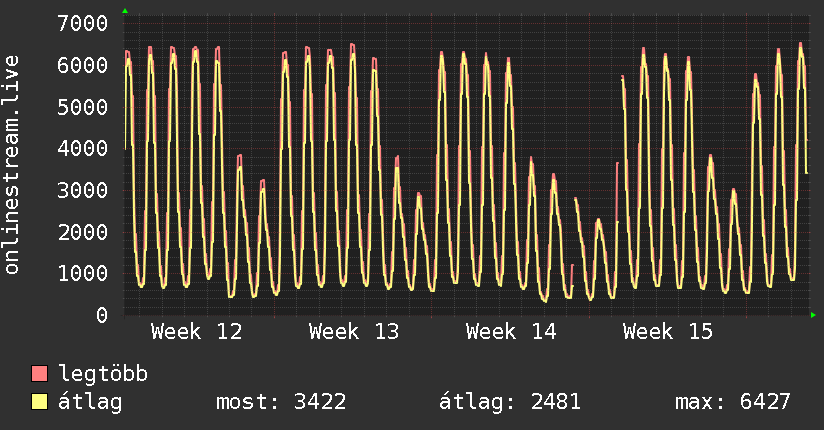Click the 'max: 6427' statistic
Image resolution: width=824 pixels, height=430 pixels.
pyautogui.click(x=733, y=402)
